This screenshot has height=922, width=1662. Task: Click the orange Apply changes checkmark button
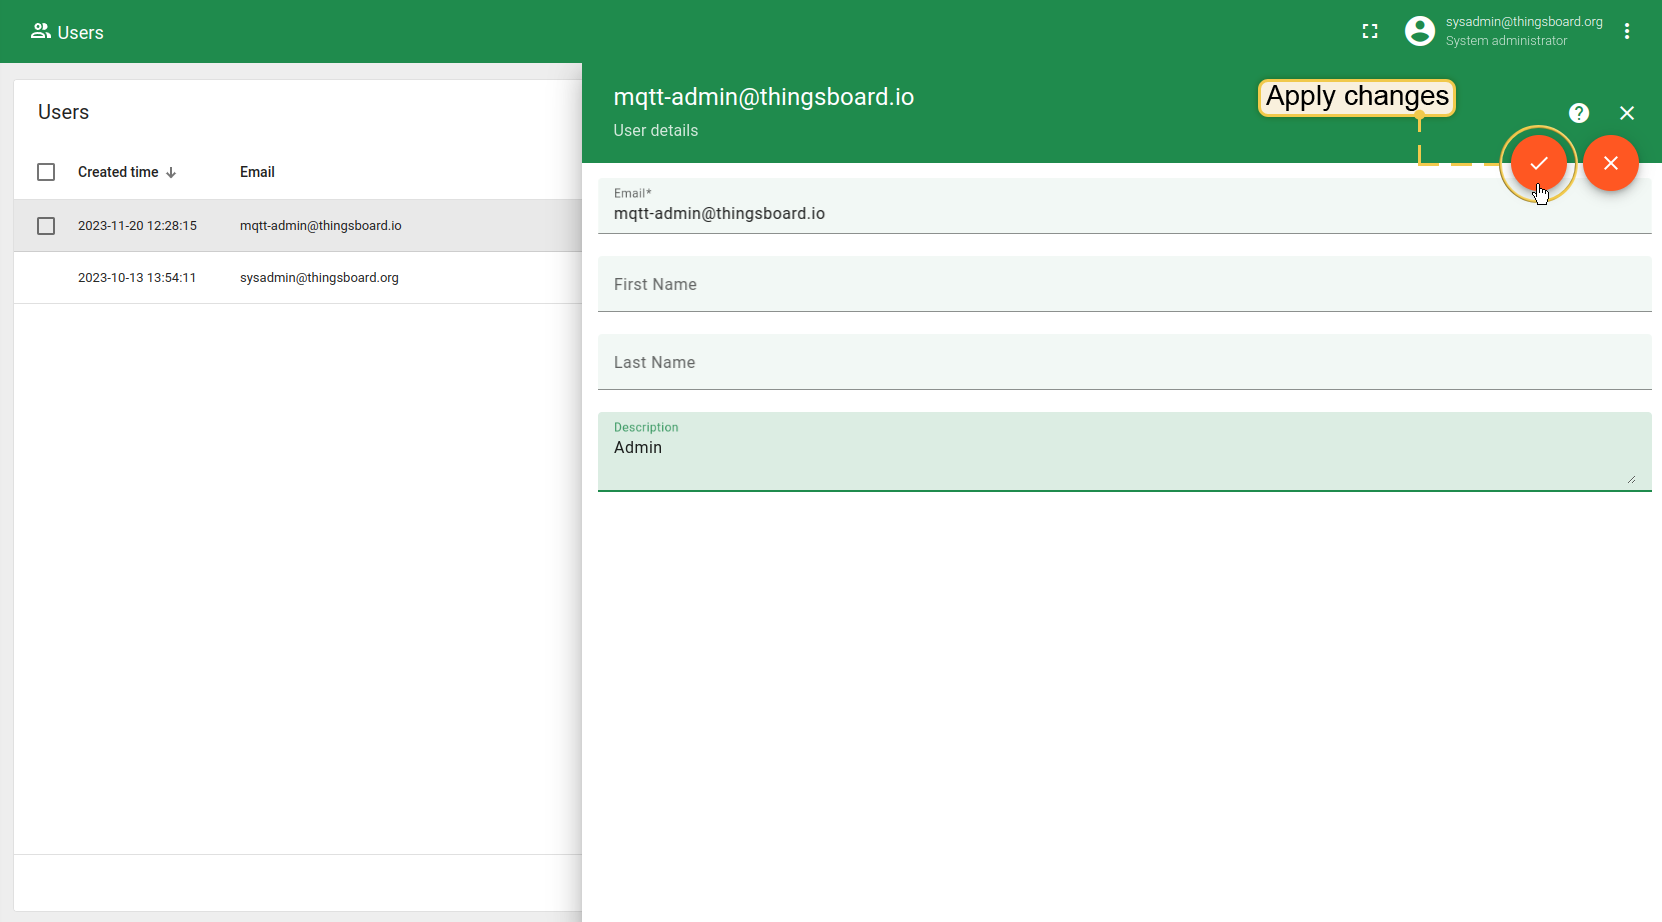1538,163
